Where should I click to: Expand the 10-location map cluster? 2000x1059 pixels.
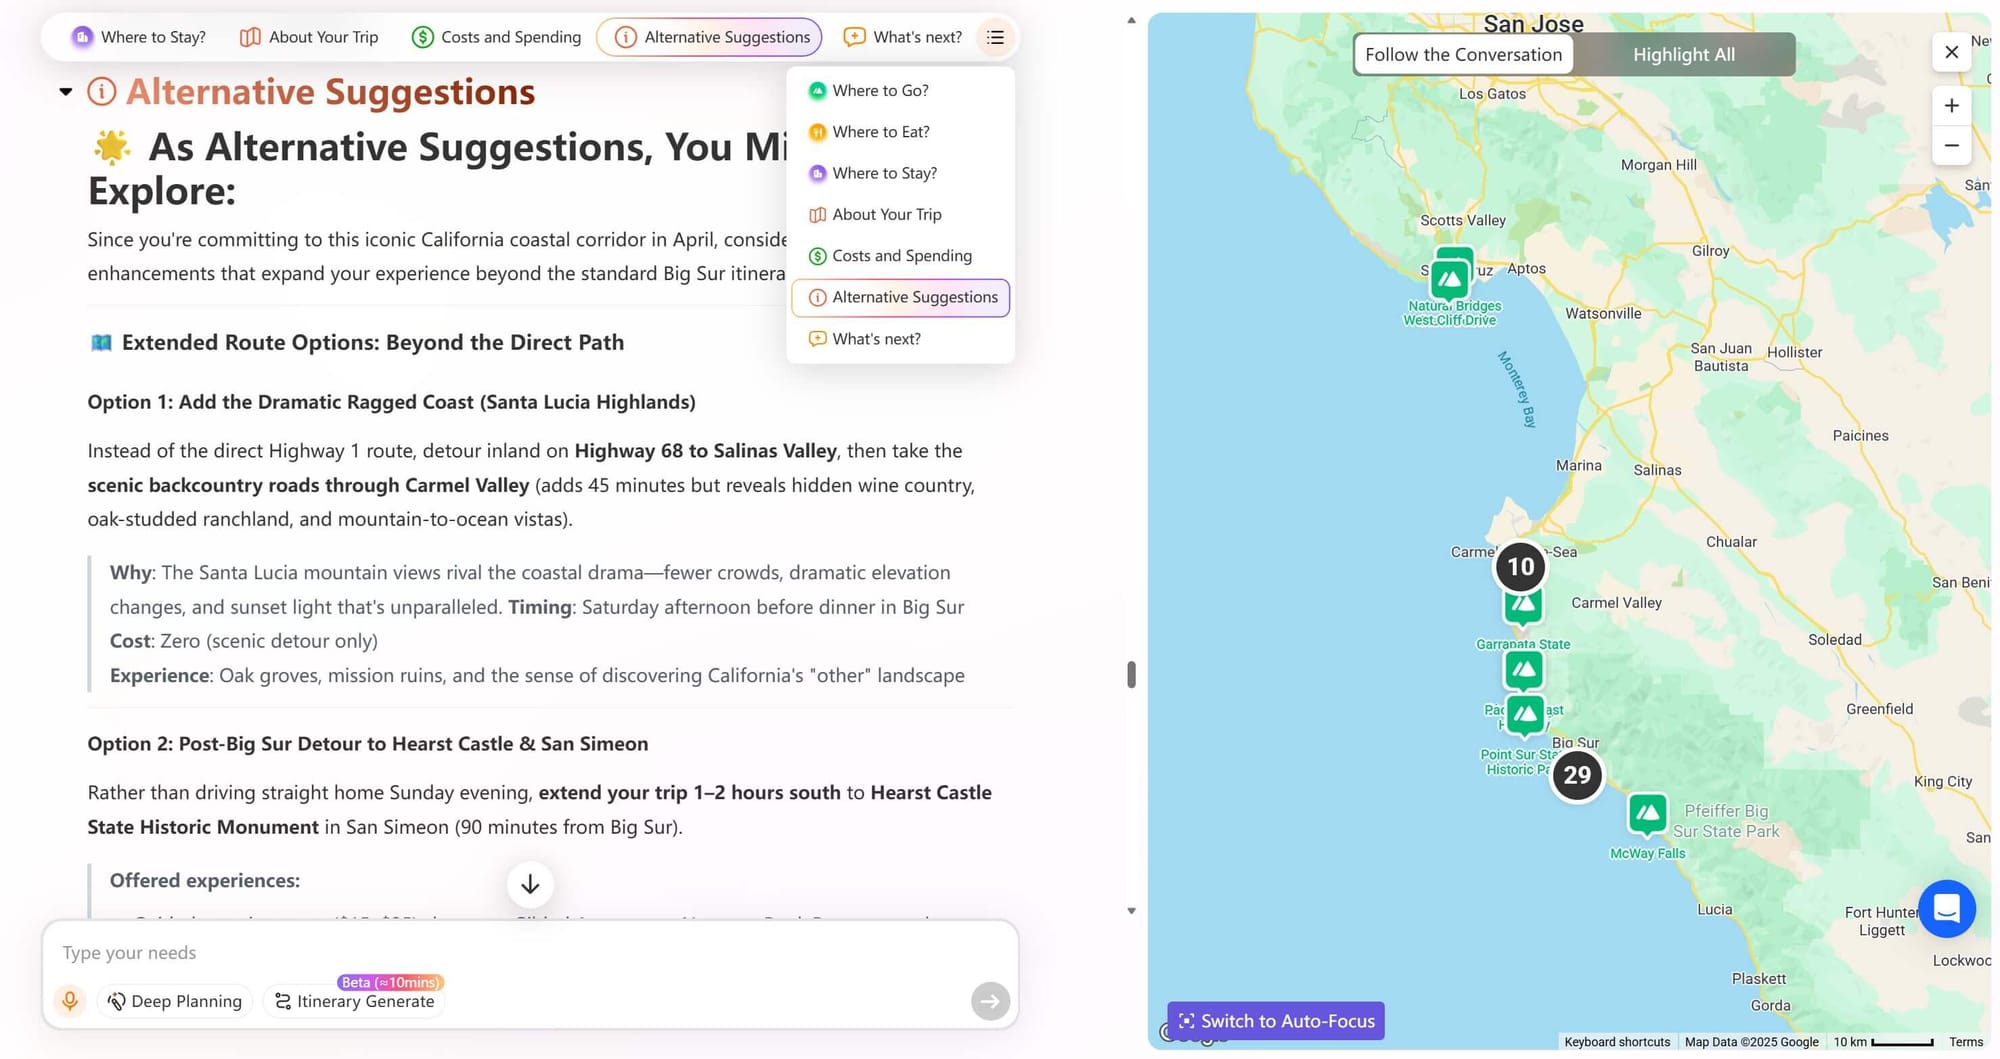(x=1520, y=567)
